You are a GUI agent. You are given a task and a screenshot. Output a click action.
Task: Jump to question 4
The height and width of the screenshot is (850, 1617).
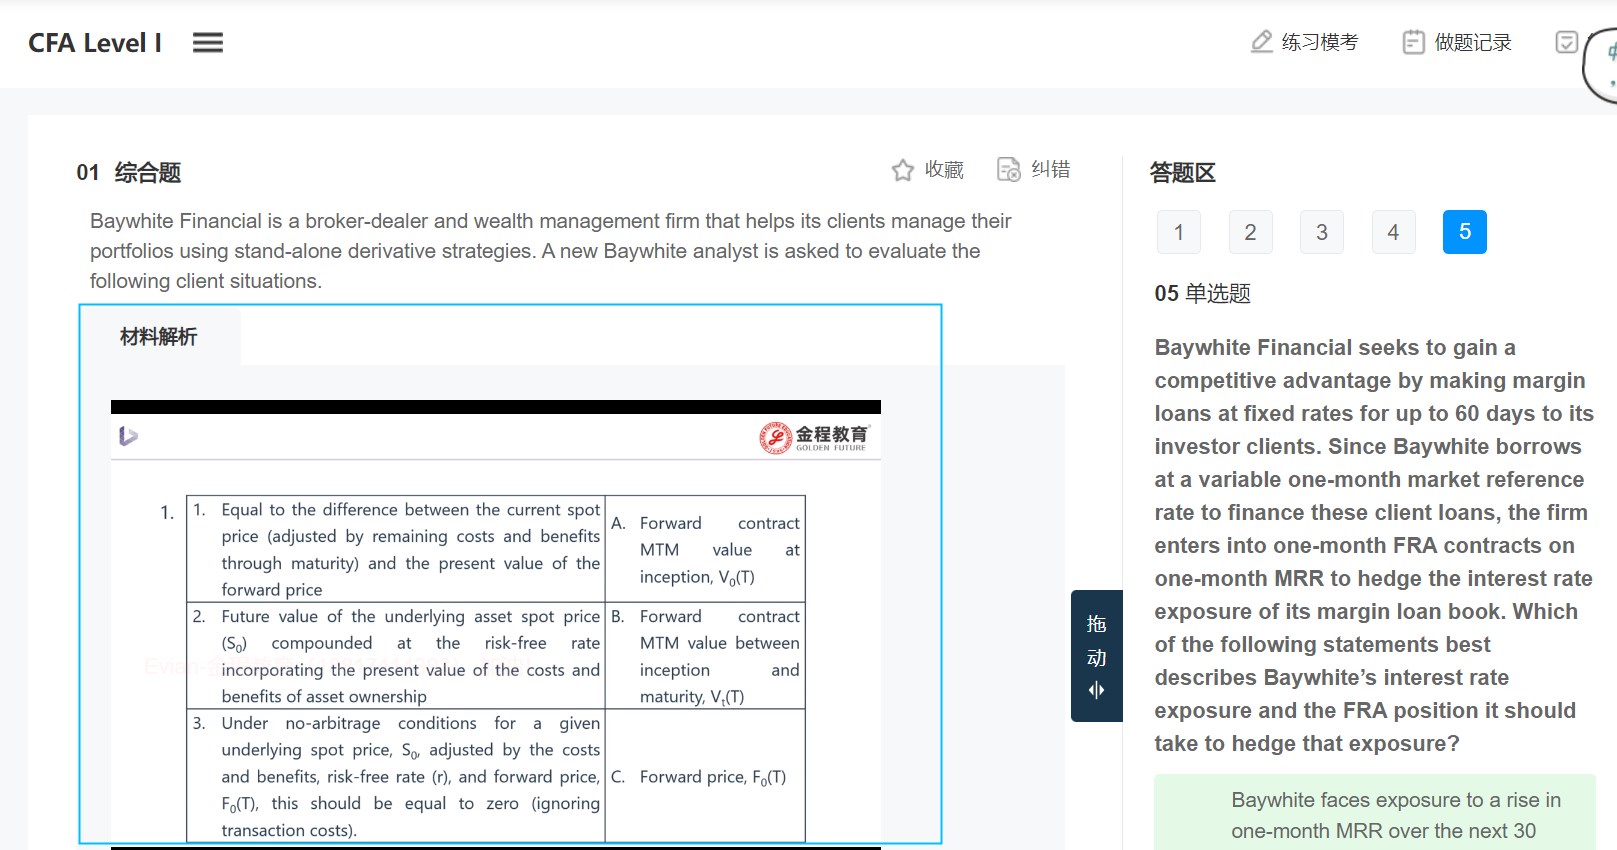tap(1393, 232)
